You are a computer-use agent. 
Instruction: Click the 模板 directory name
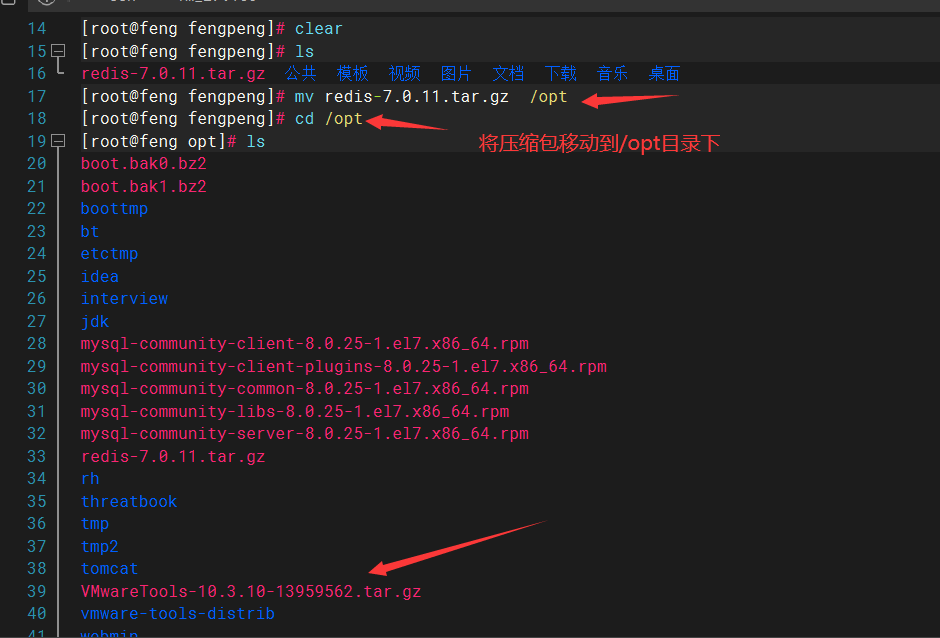pos(352,74)
